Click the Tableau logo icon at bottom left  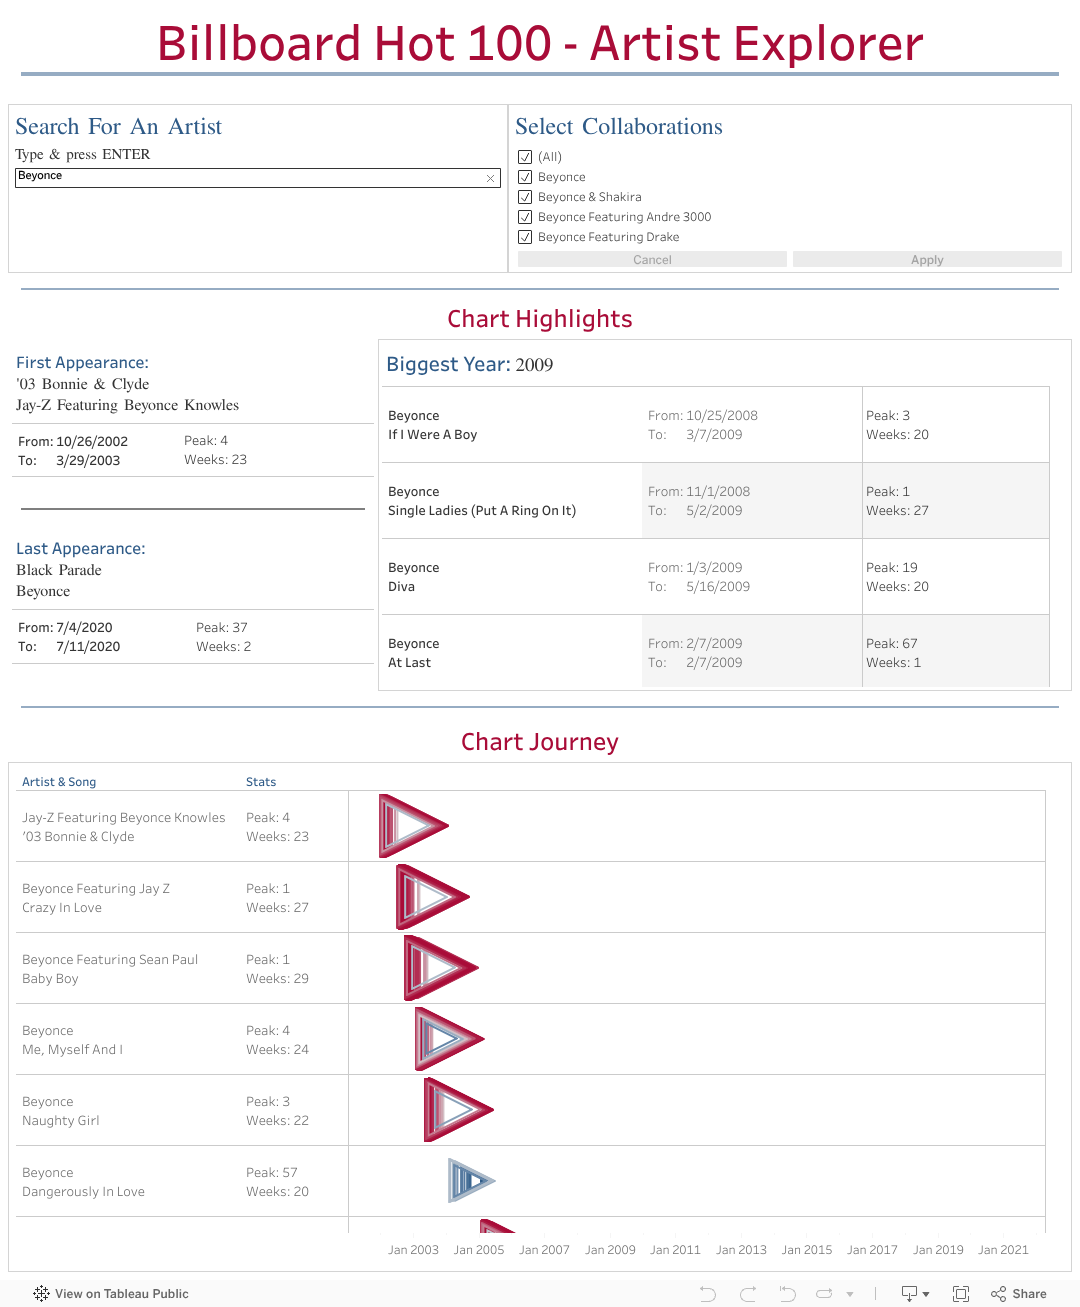[41, 1294]
